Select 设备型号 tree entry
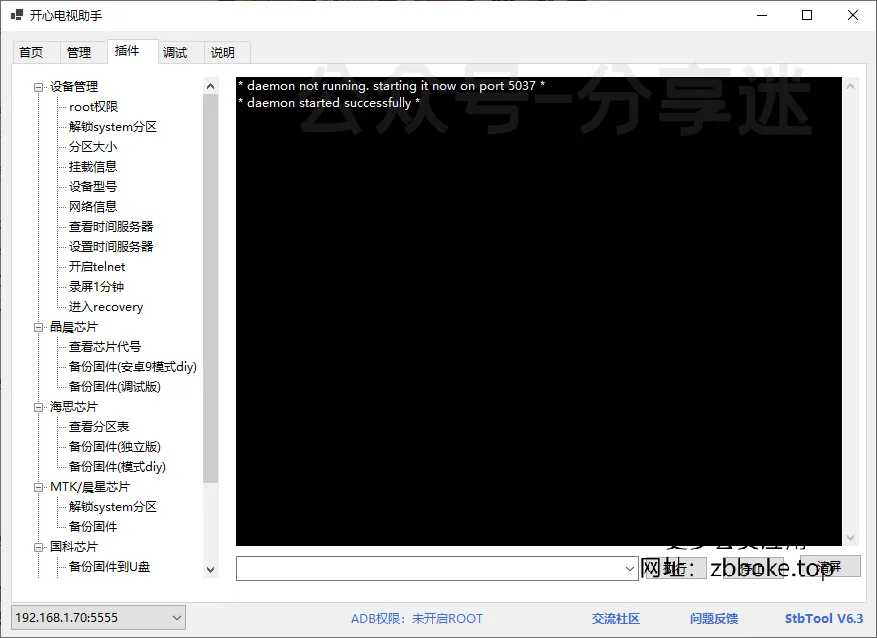This screenshot has height=638, width=877. click(x=93, y=187)
